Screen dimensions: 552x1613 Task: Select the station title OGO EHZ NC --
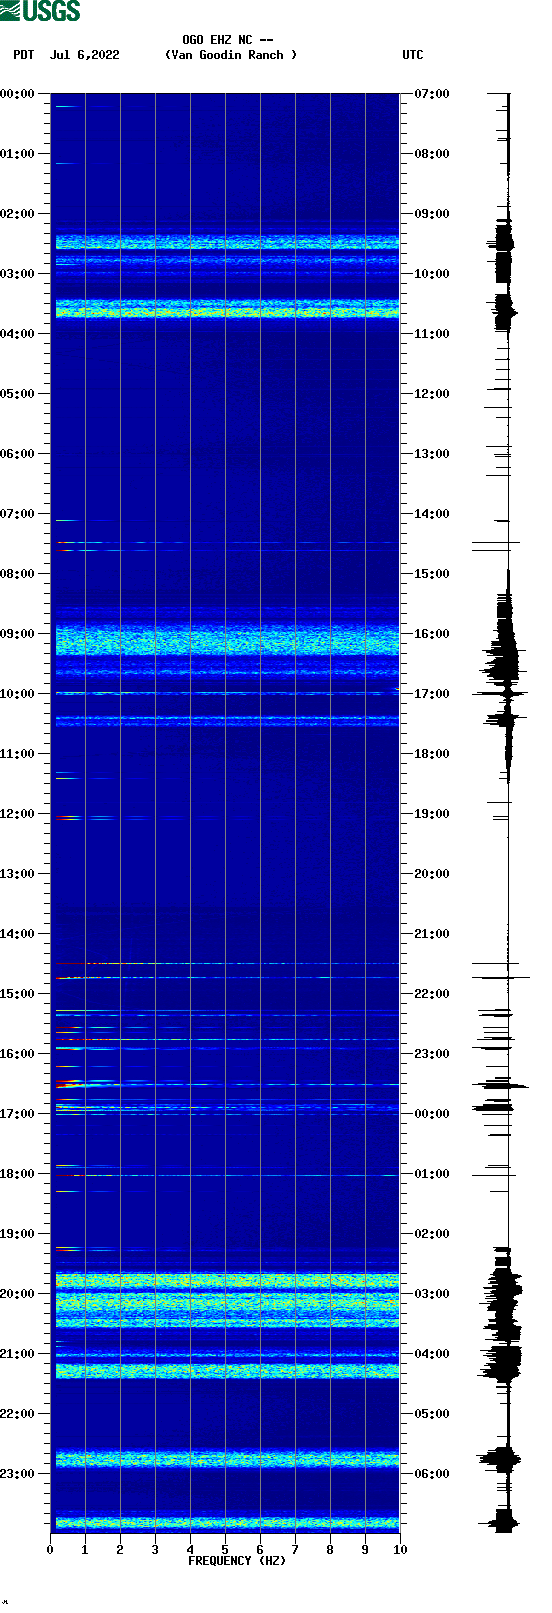(228, 40)
